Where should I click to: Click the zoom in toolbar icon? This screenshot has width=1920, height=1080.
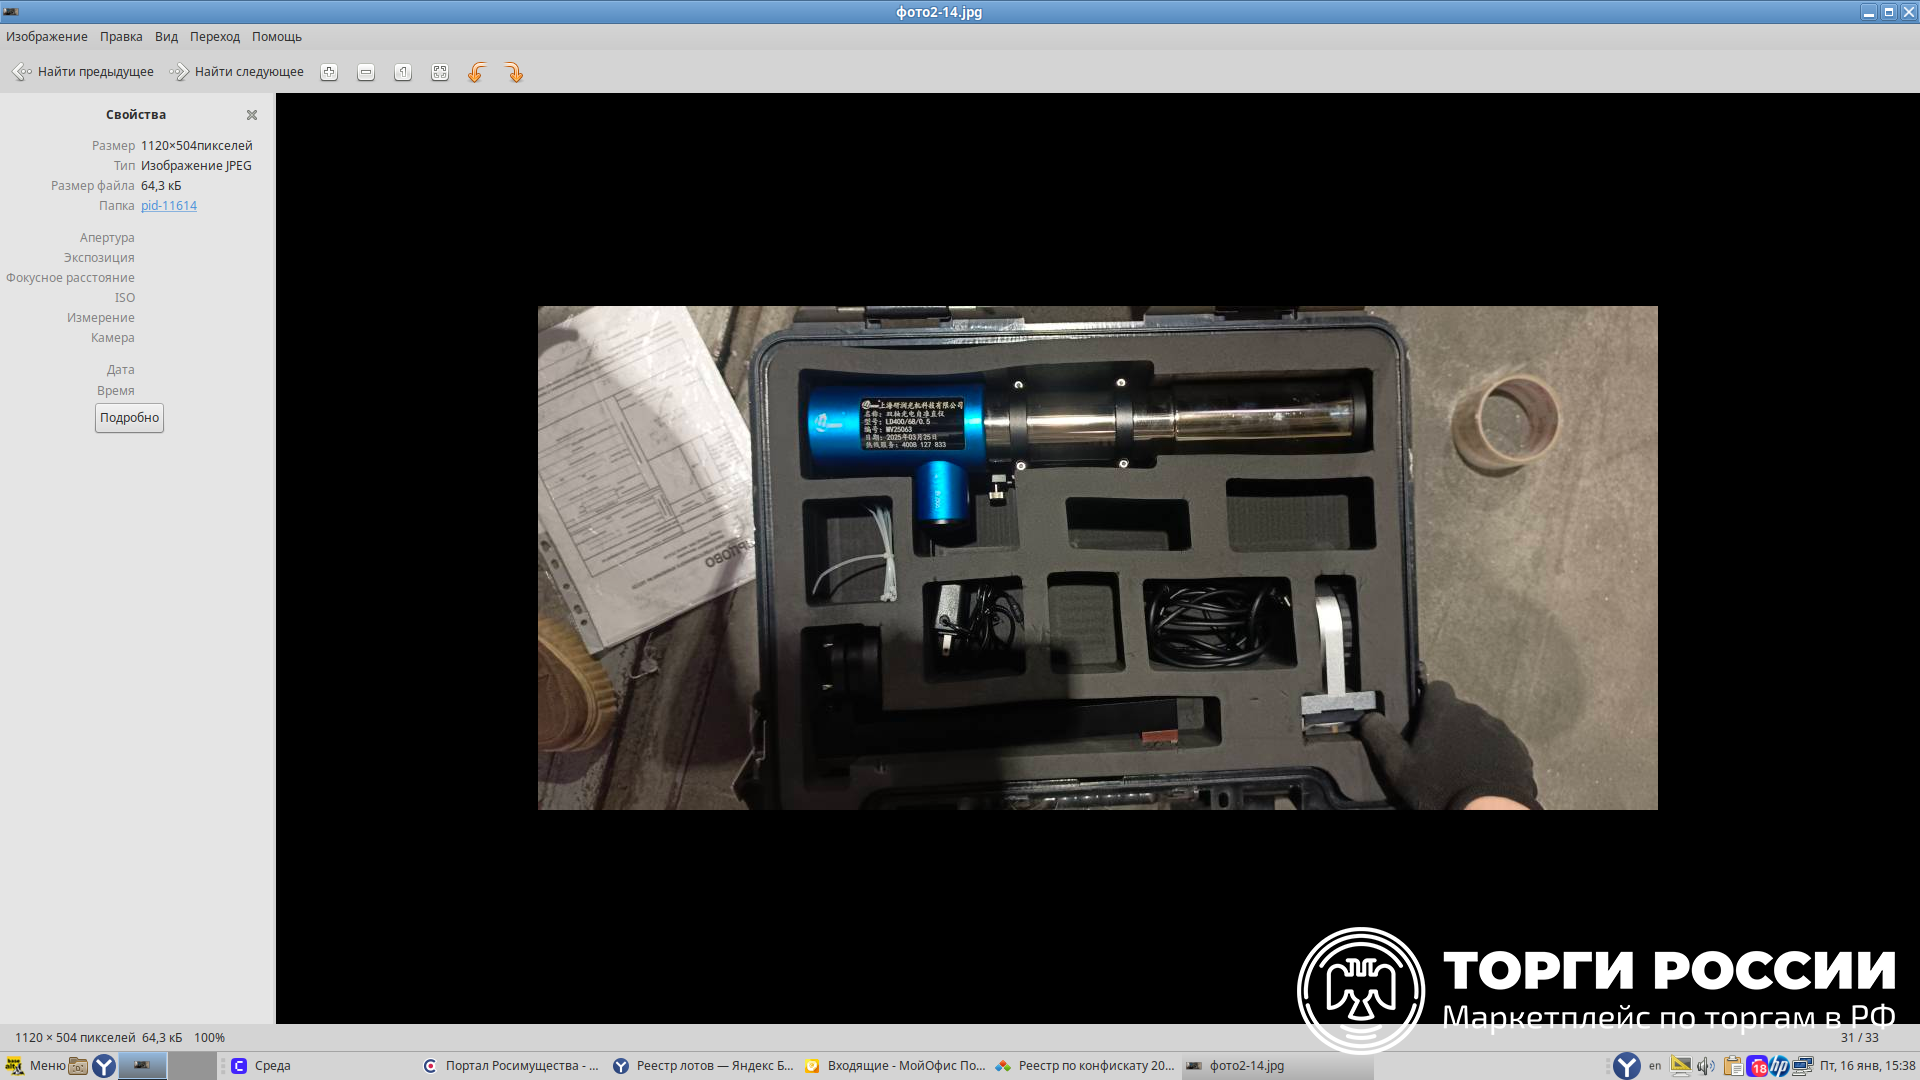[329, 72]
